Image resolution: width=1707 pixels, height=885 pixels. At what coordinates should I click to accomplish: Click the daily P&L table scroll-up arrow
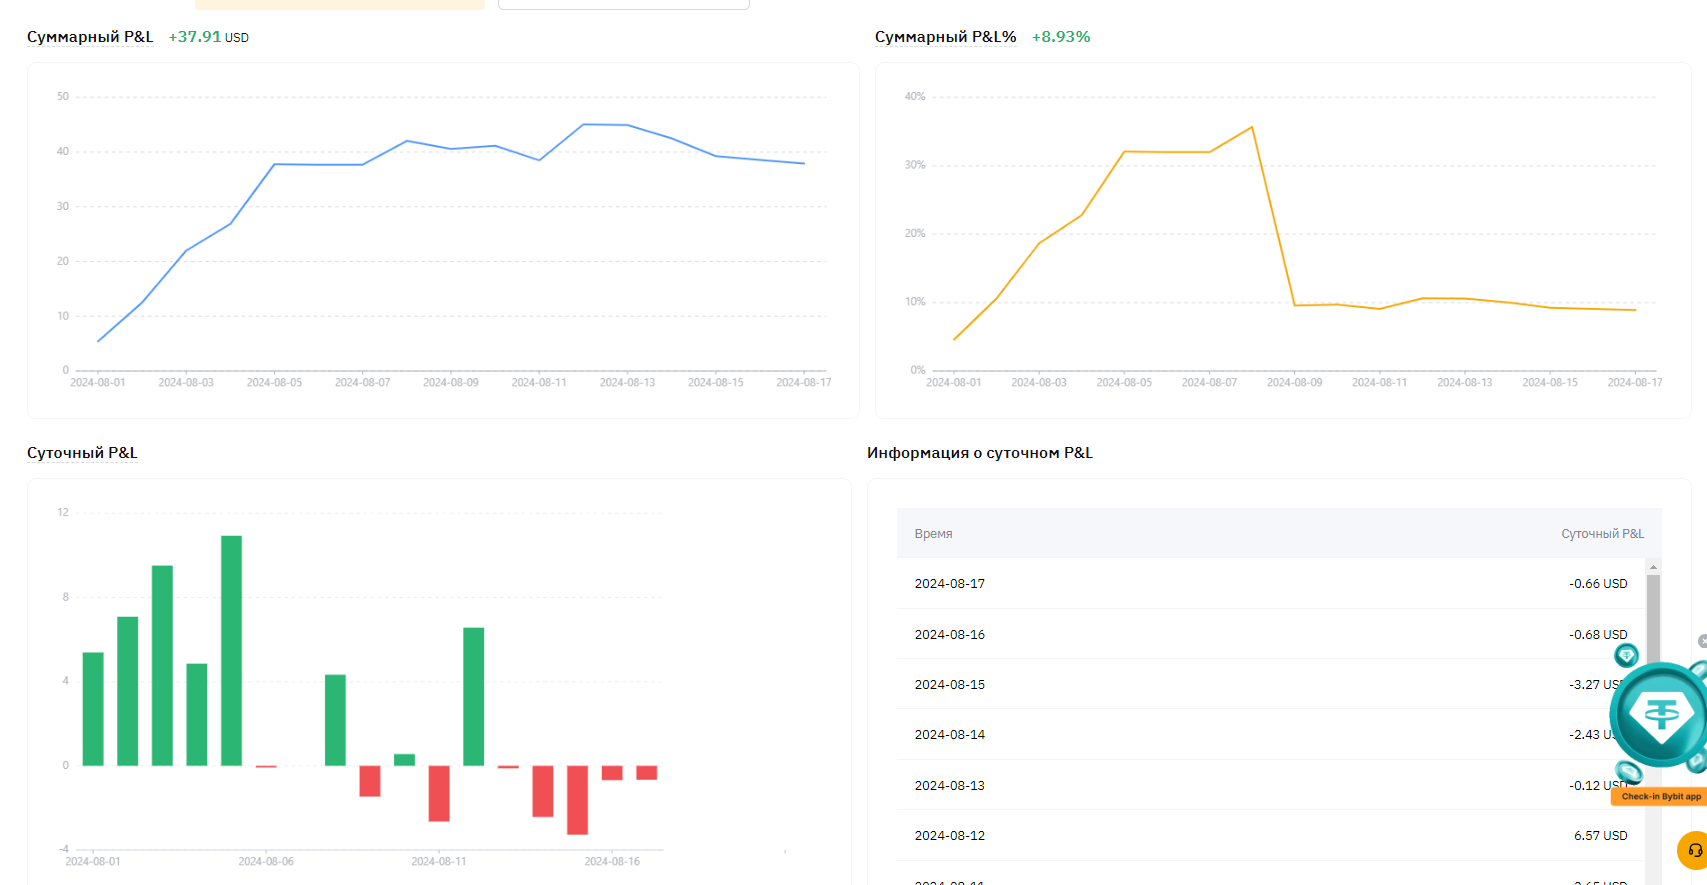1653,567
